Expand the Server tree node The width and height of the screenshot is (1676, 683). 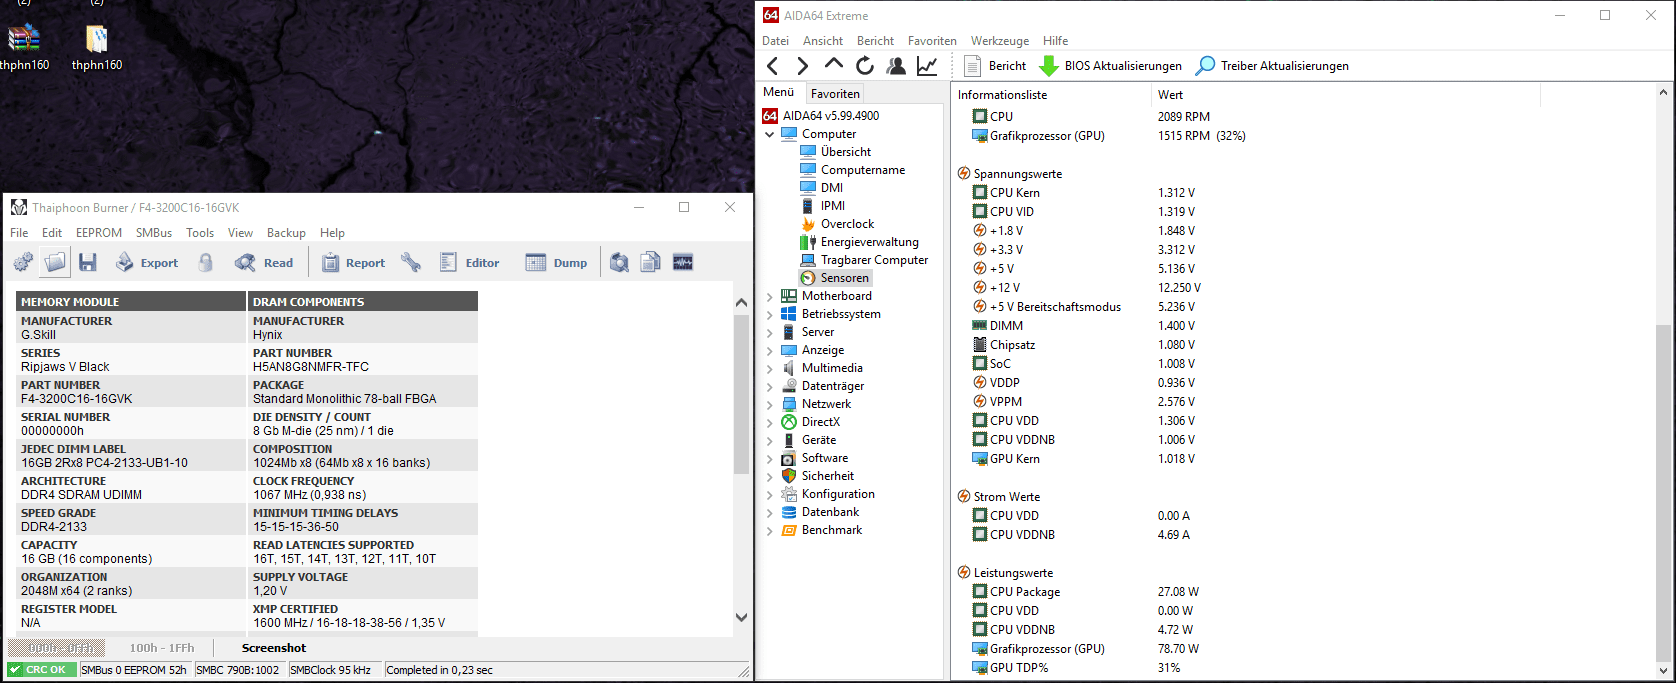[769, 332]
